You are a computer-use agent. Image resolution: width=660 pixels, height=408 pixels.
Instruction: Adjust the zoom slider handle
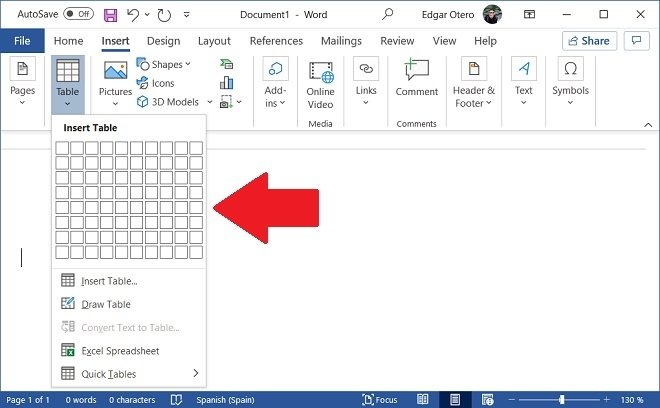point(562,399)
